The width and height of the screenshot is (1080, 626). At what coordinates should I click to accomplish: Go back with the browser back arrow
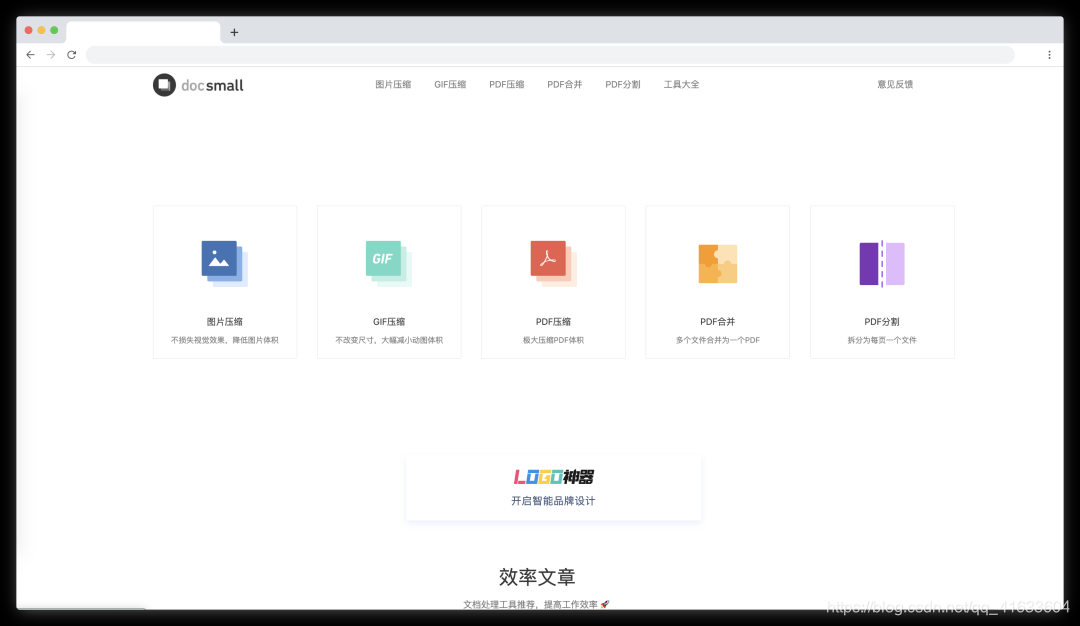[30, 54]
